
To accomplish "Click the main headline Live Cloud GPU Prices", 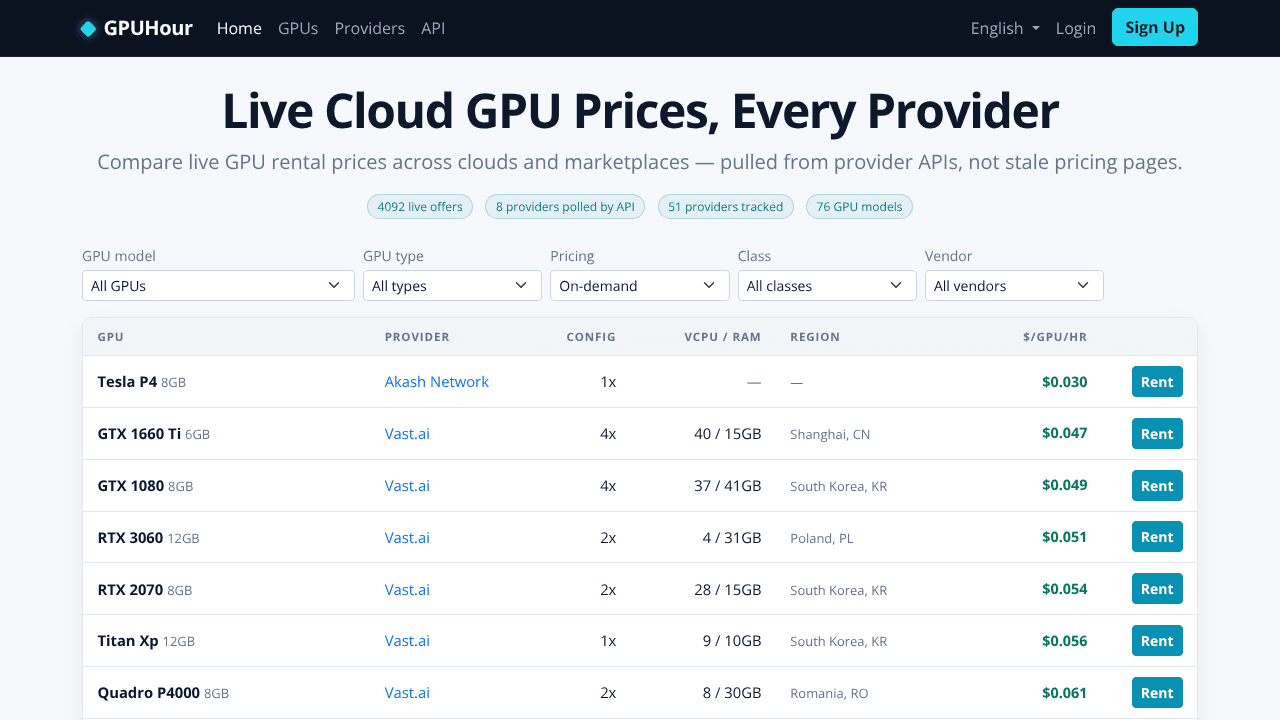I will [x=640, y=111].
